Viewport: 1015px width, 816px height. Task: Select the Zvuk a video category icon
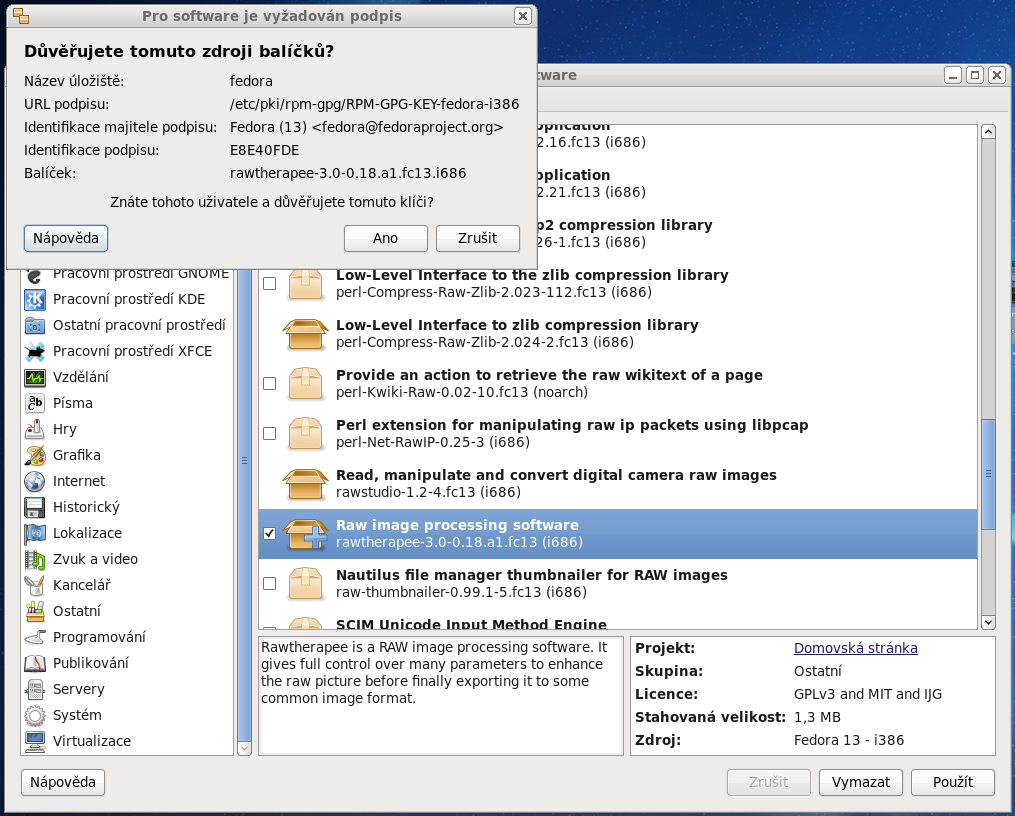click(35, 559)
